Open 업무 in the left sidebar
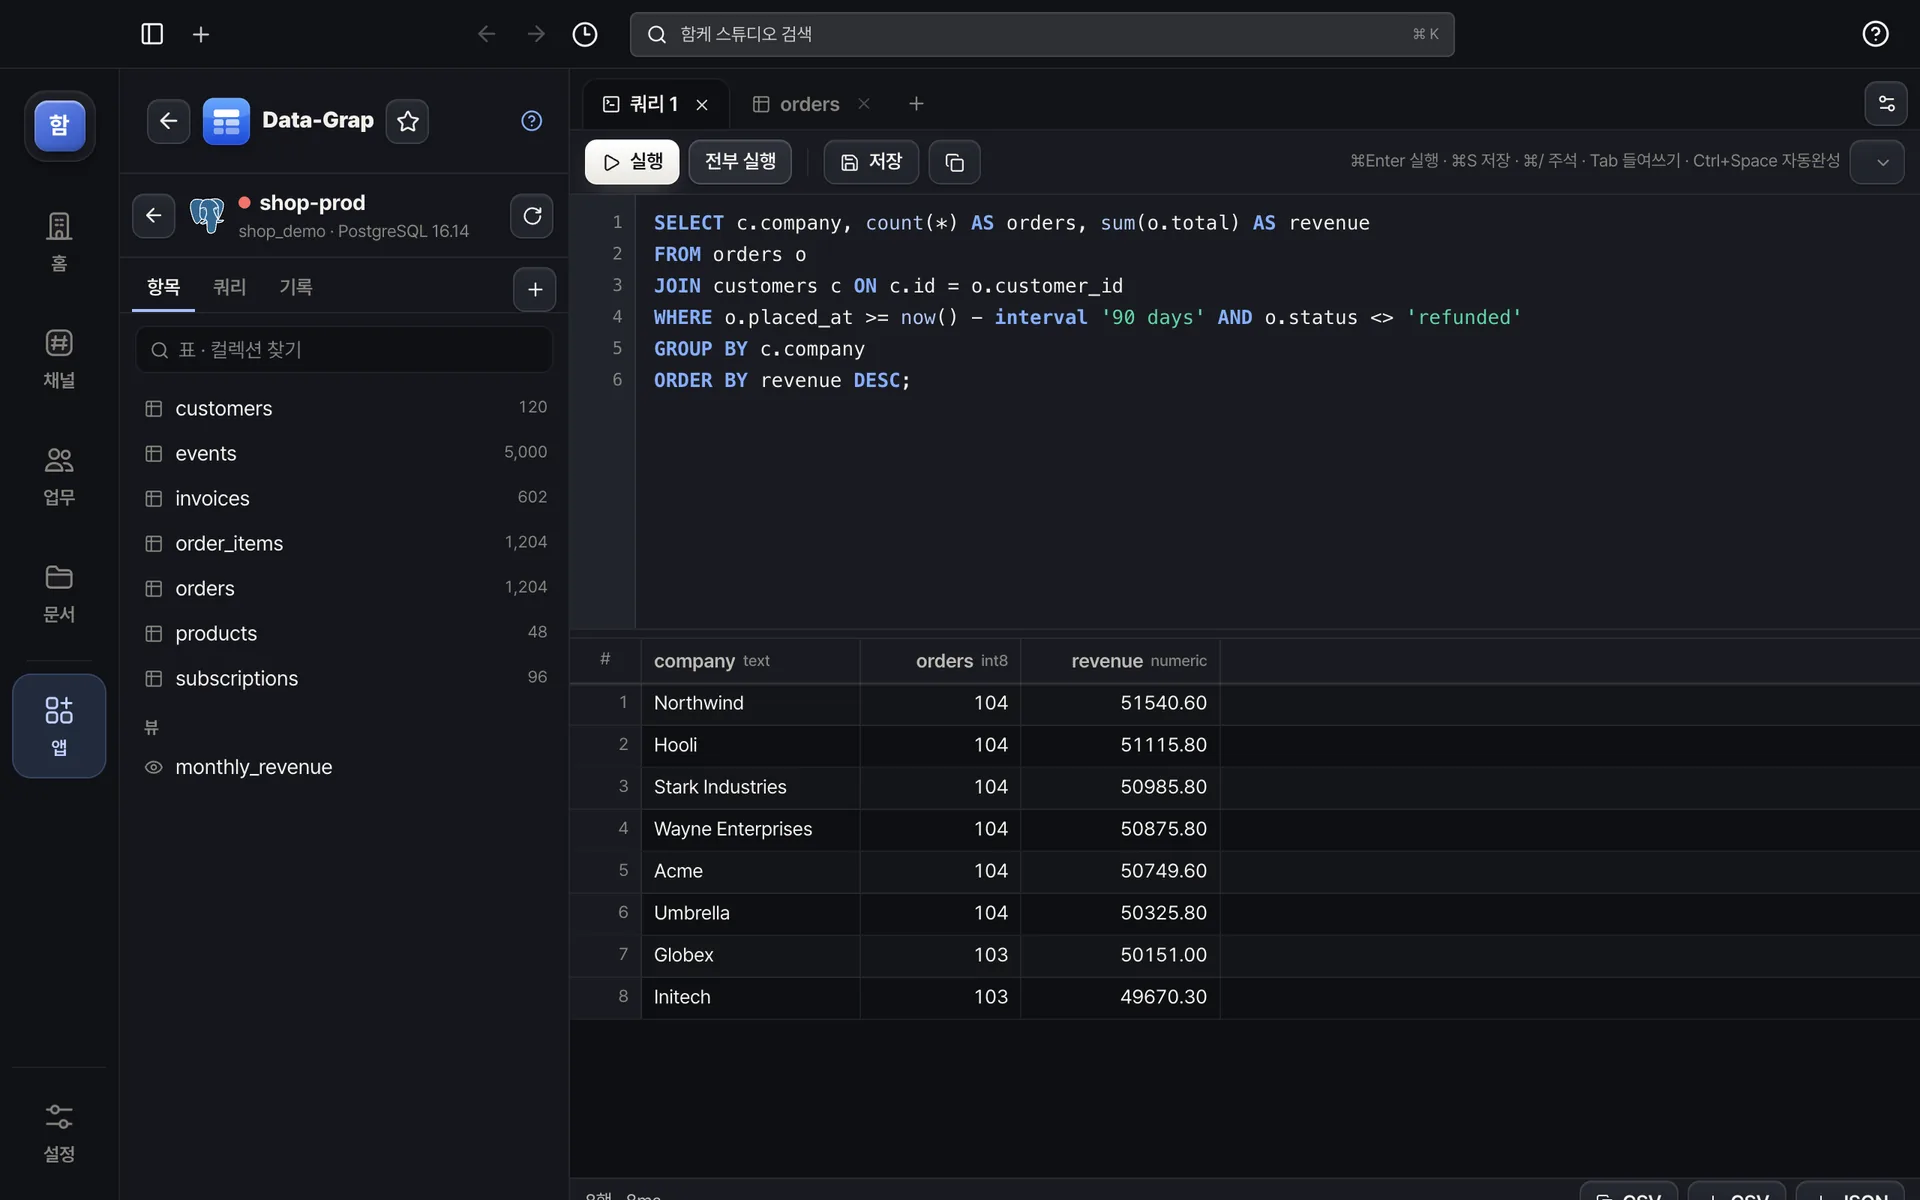1920x1200 pixels. pyautogui.click(x=59, y=475)
